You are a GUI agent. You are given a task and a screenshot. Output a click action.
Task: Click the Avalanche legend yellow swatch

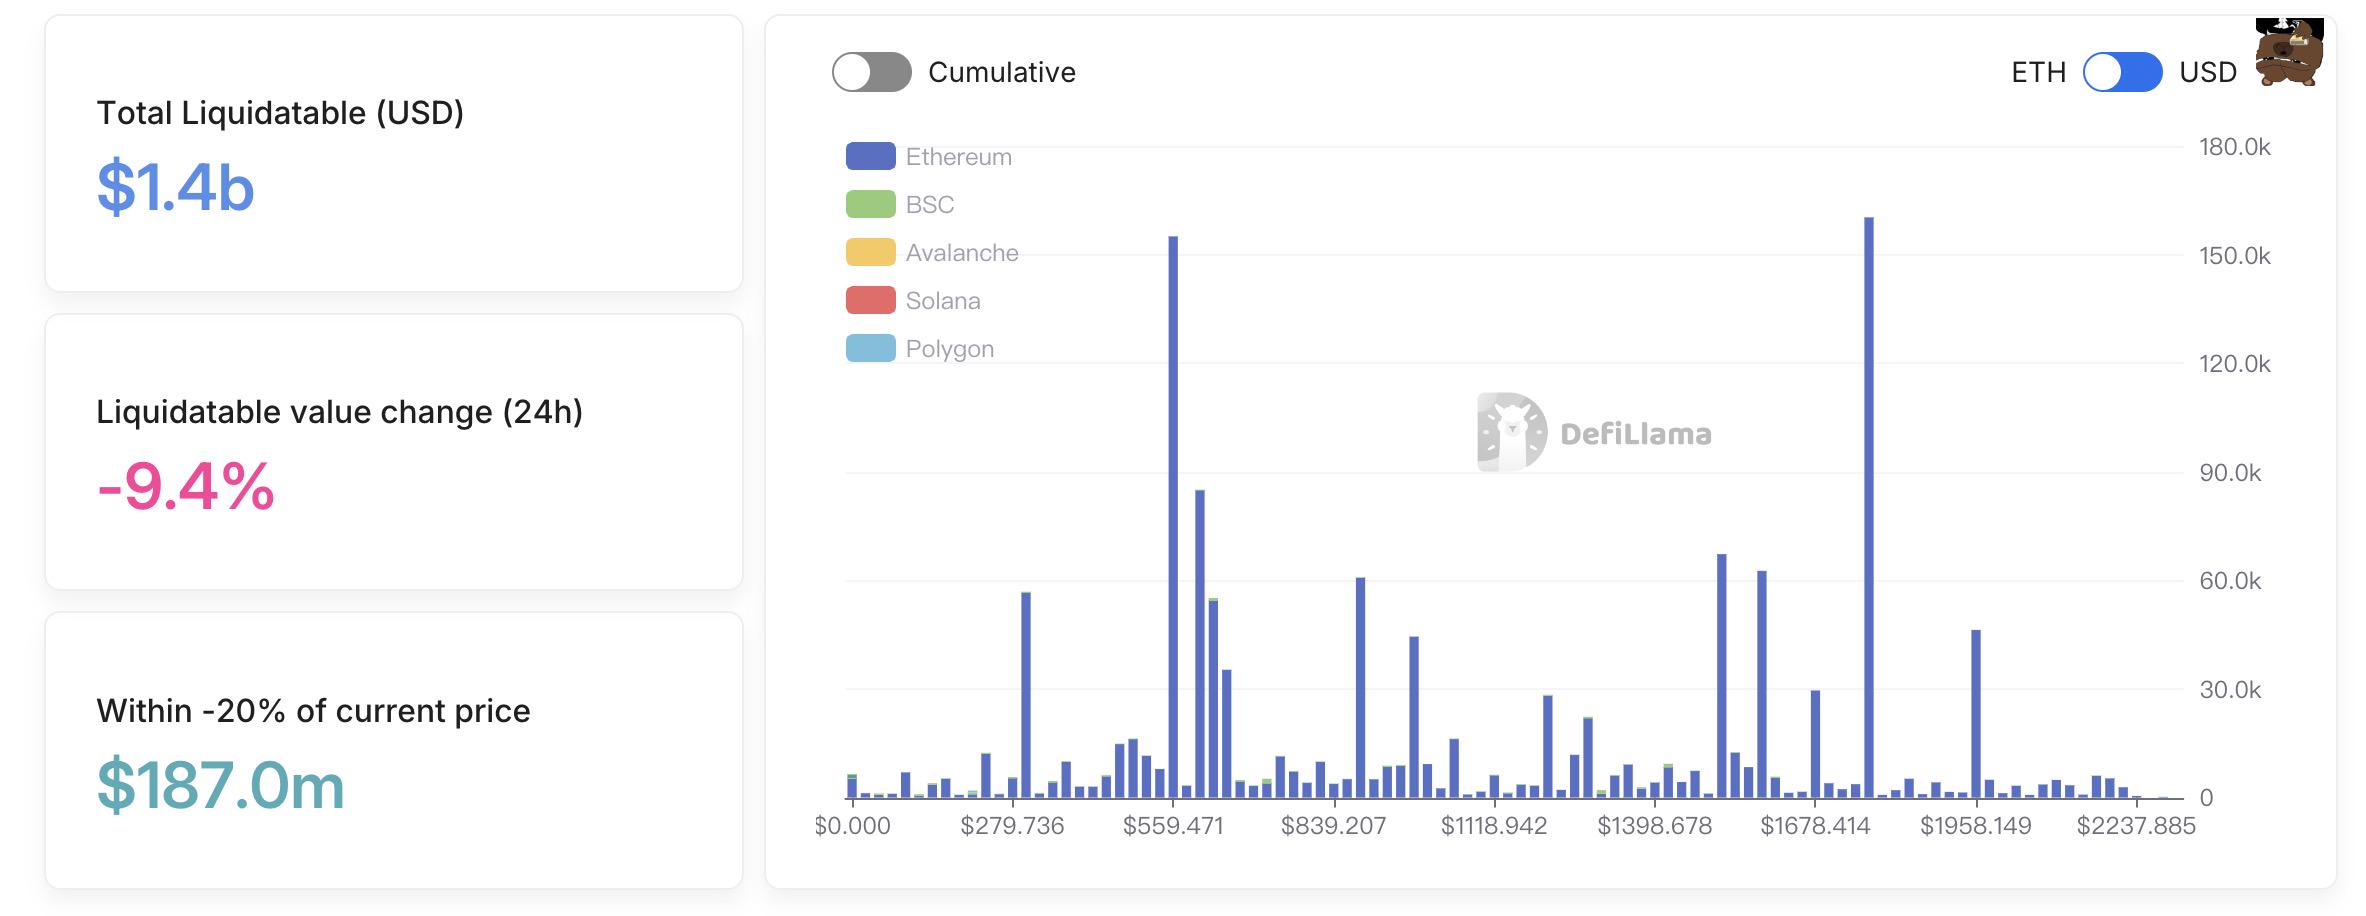(870, 252)
